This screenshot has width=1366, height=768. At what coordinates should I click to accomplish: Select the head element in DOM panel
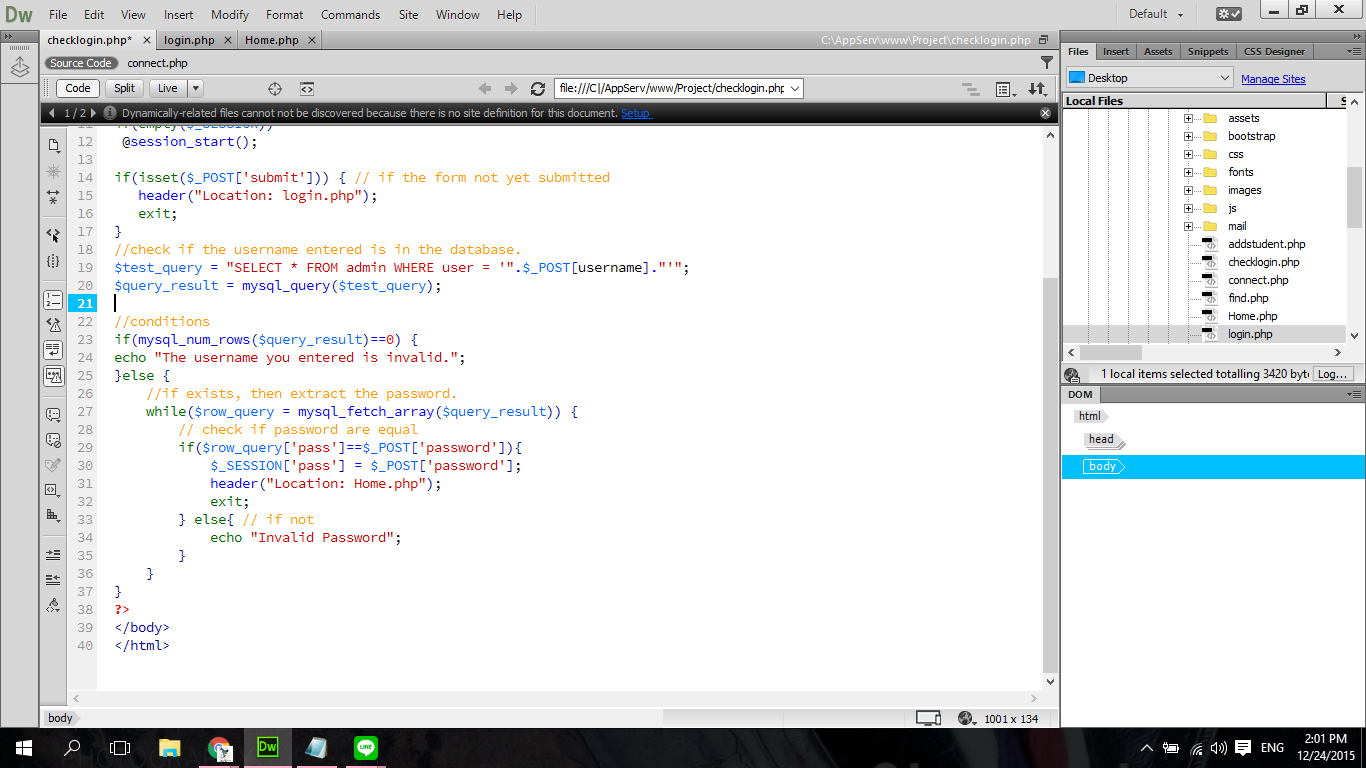1101,439
